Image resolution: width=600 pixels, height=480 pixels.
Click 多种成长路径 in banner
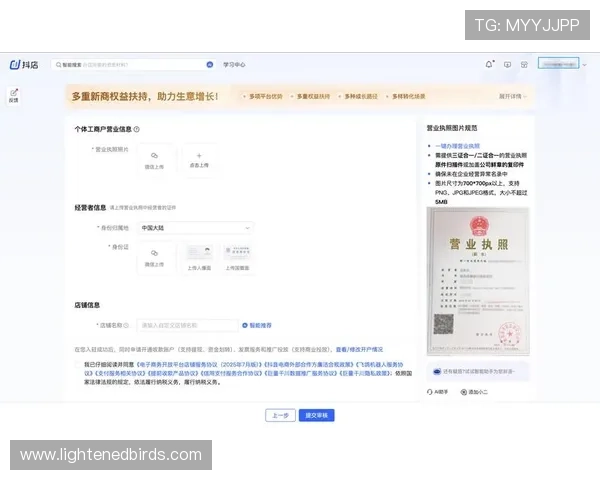click(361, 96)
